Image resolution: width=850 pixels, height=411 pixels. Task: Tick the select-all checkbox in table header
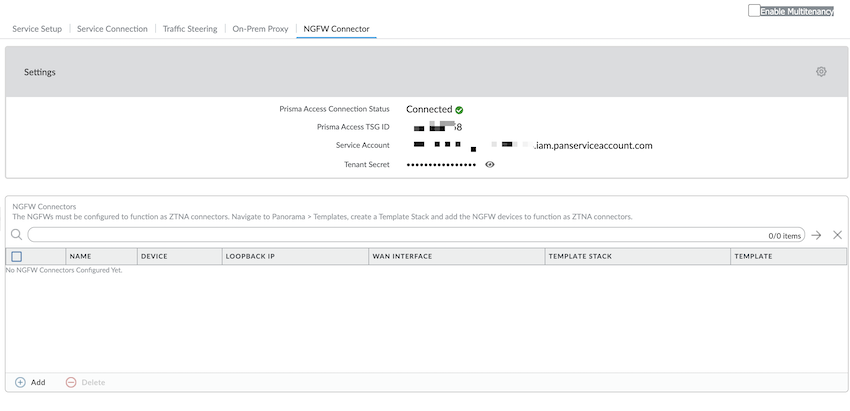point(16,256)
